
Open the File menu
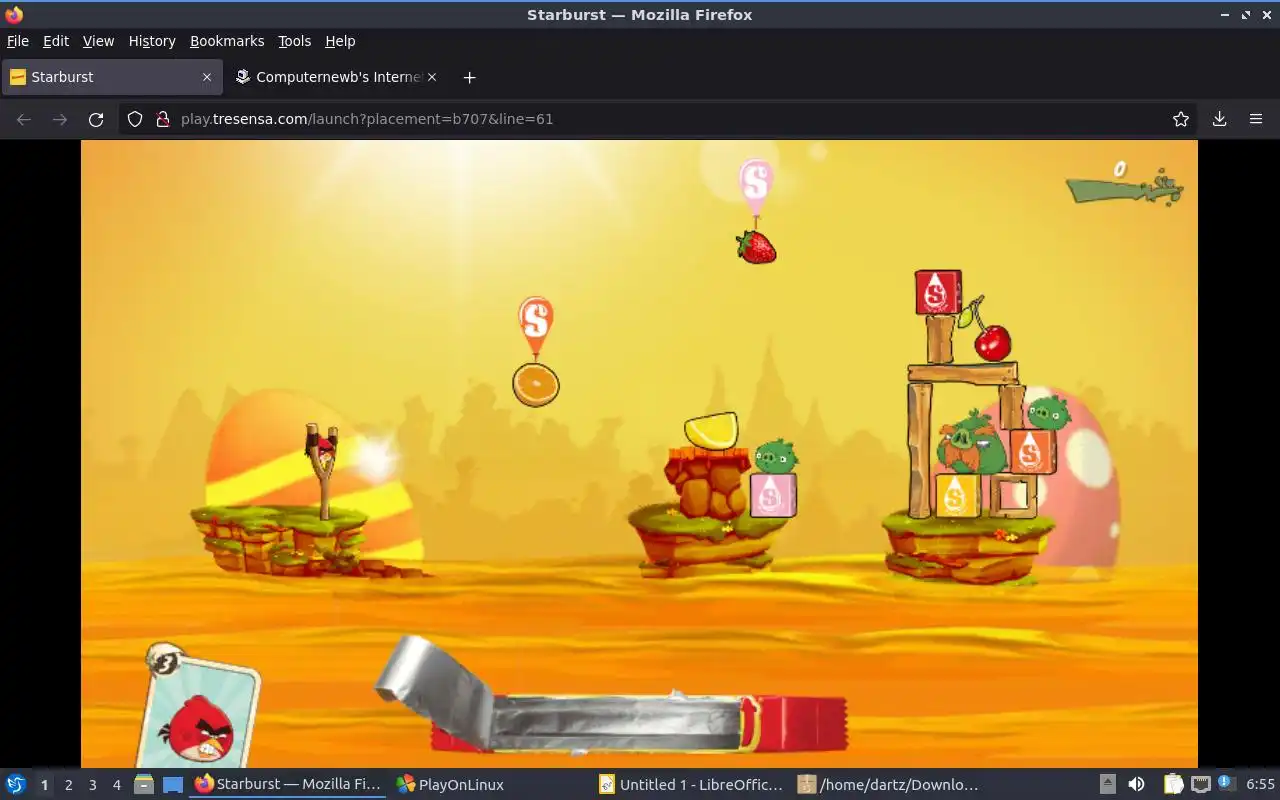18,41
